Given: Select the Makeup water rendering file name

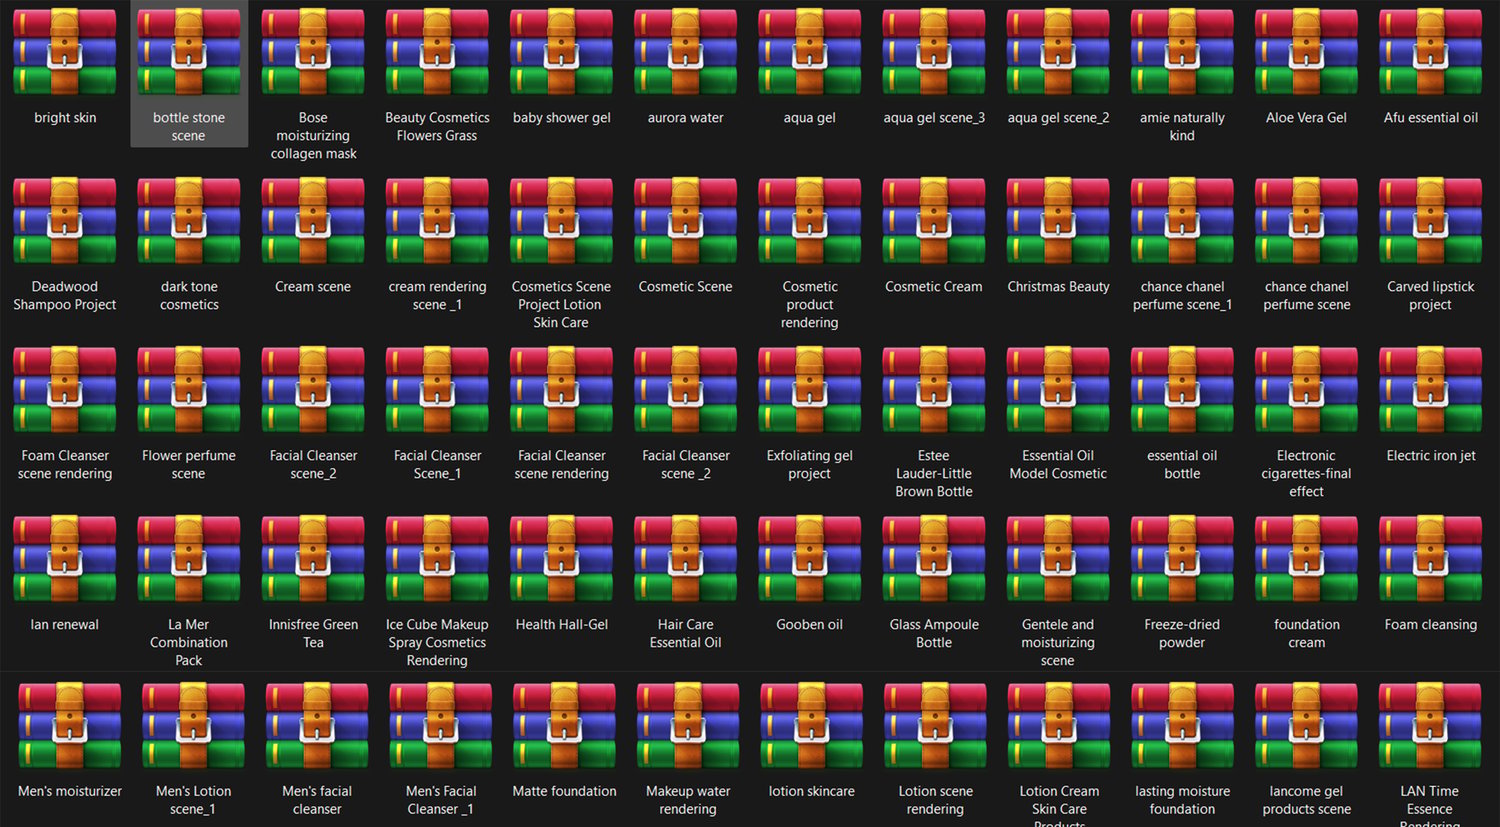Looking at the screenshot, I should coord(688,801).
